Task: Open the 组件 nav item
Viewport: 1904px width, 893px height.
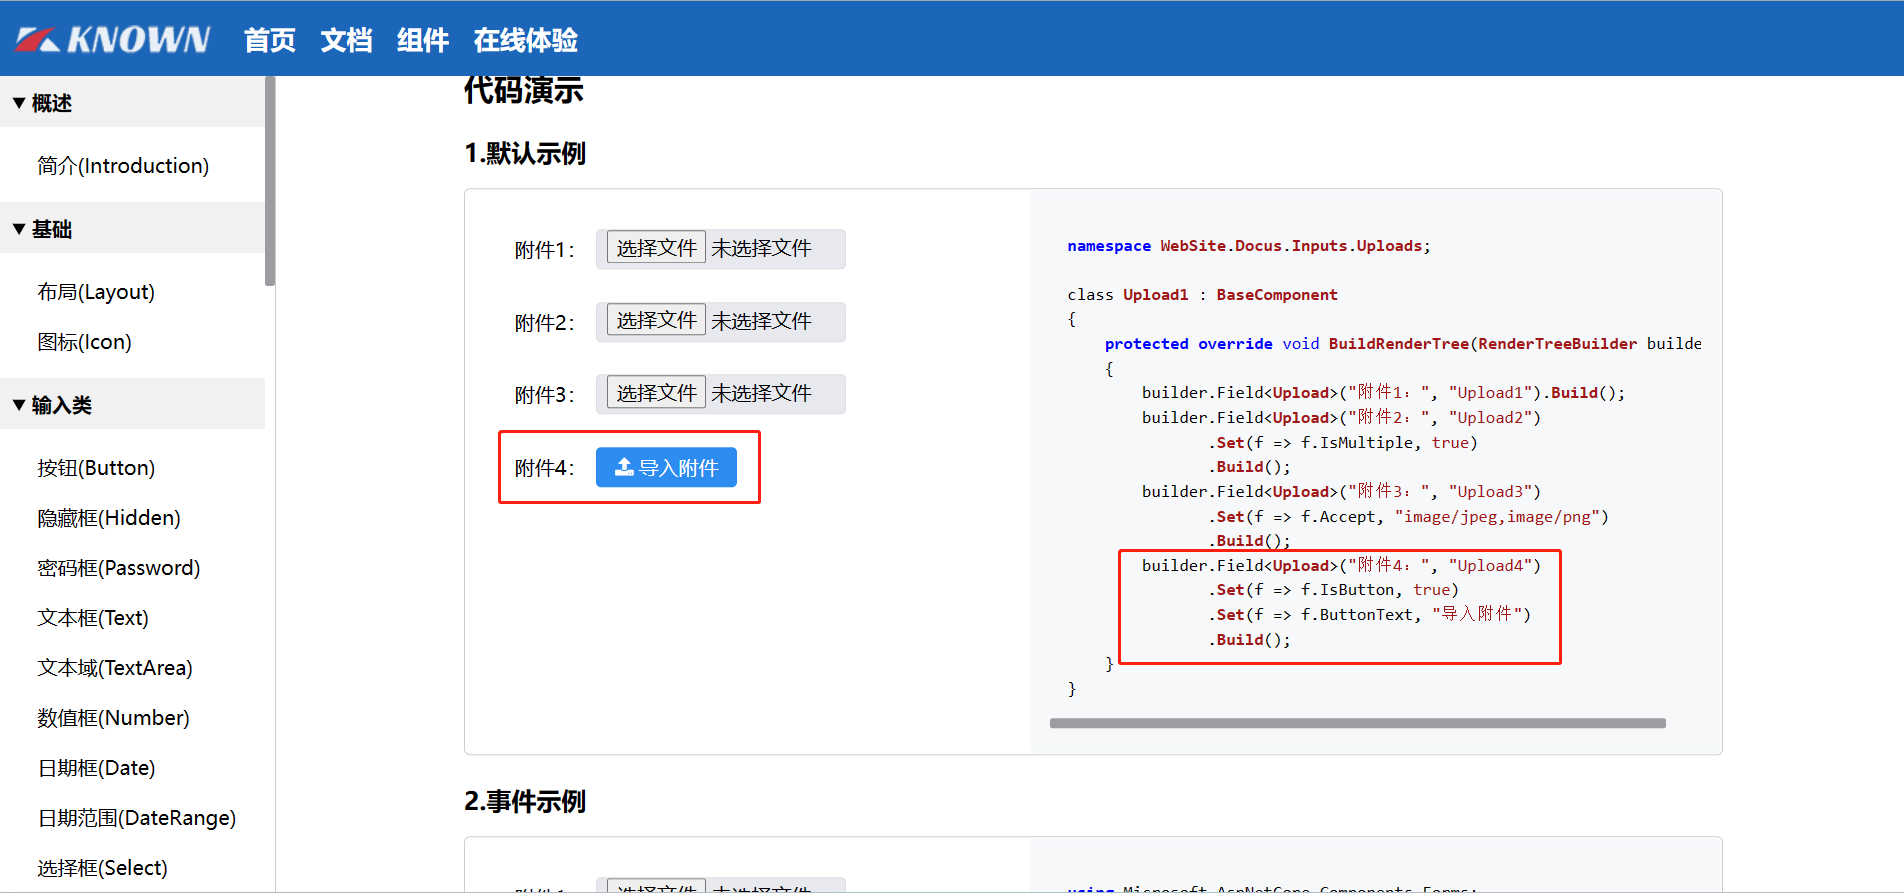Action: click(x=422, y=40)
